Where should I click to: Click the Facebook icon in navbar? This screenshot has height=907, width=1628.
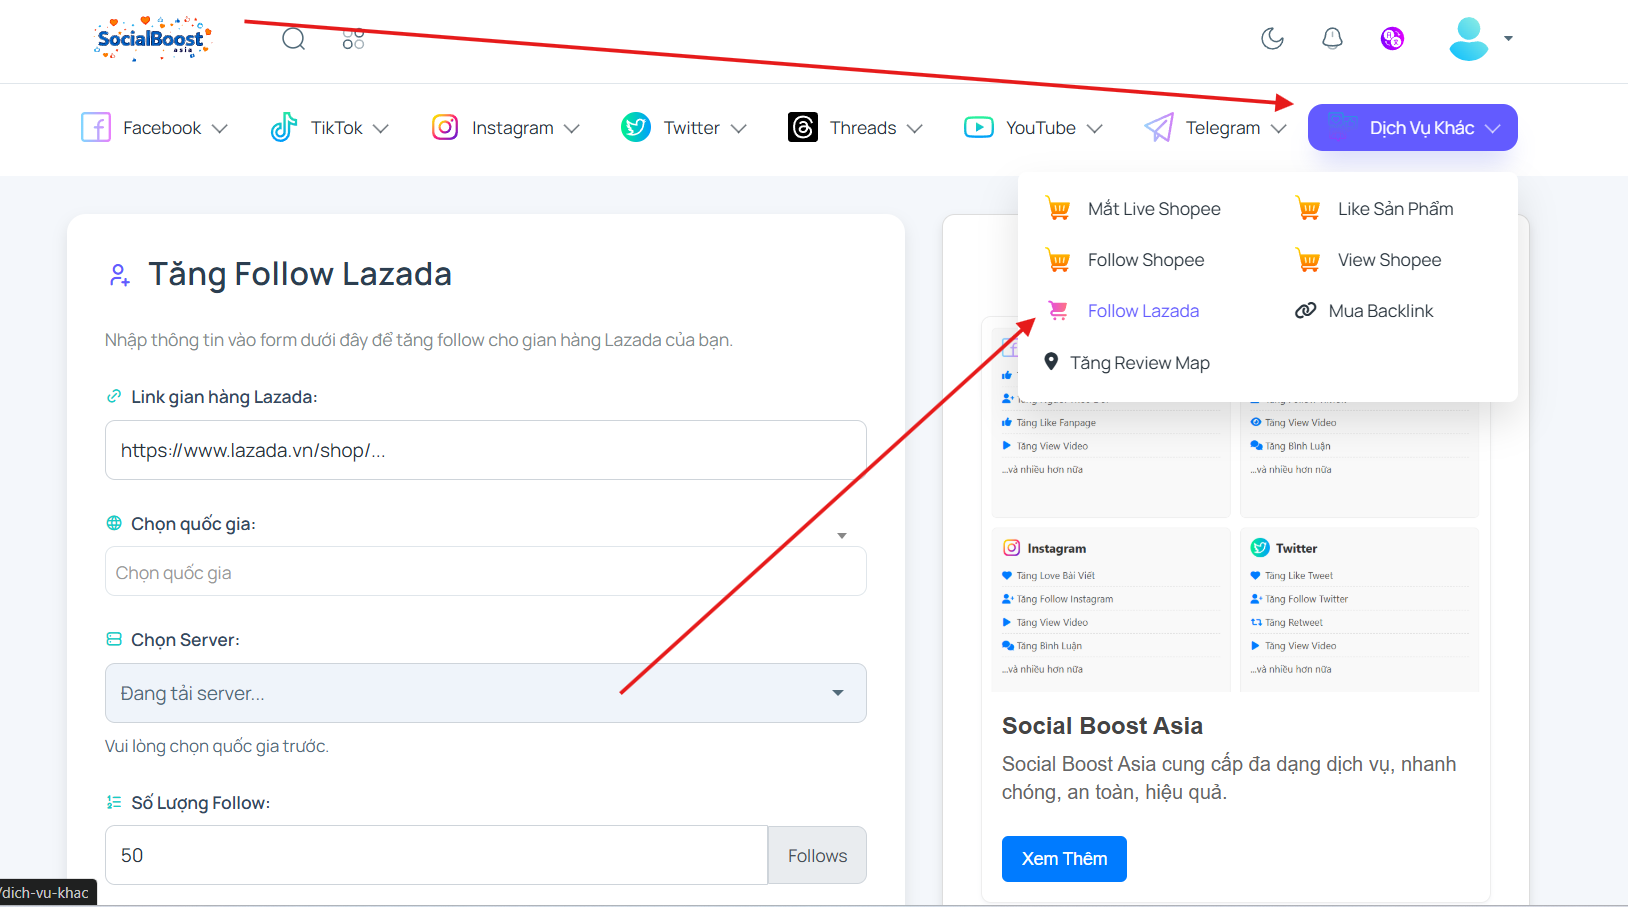click(96, 128)
